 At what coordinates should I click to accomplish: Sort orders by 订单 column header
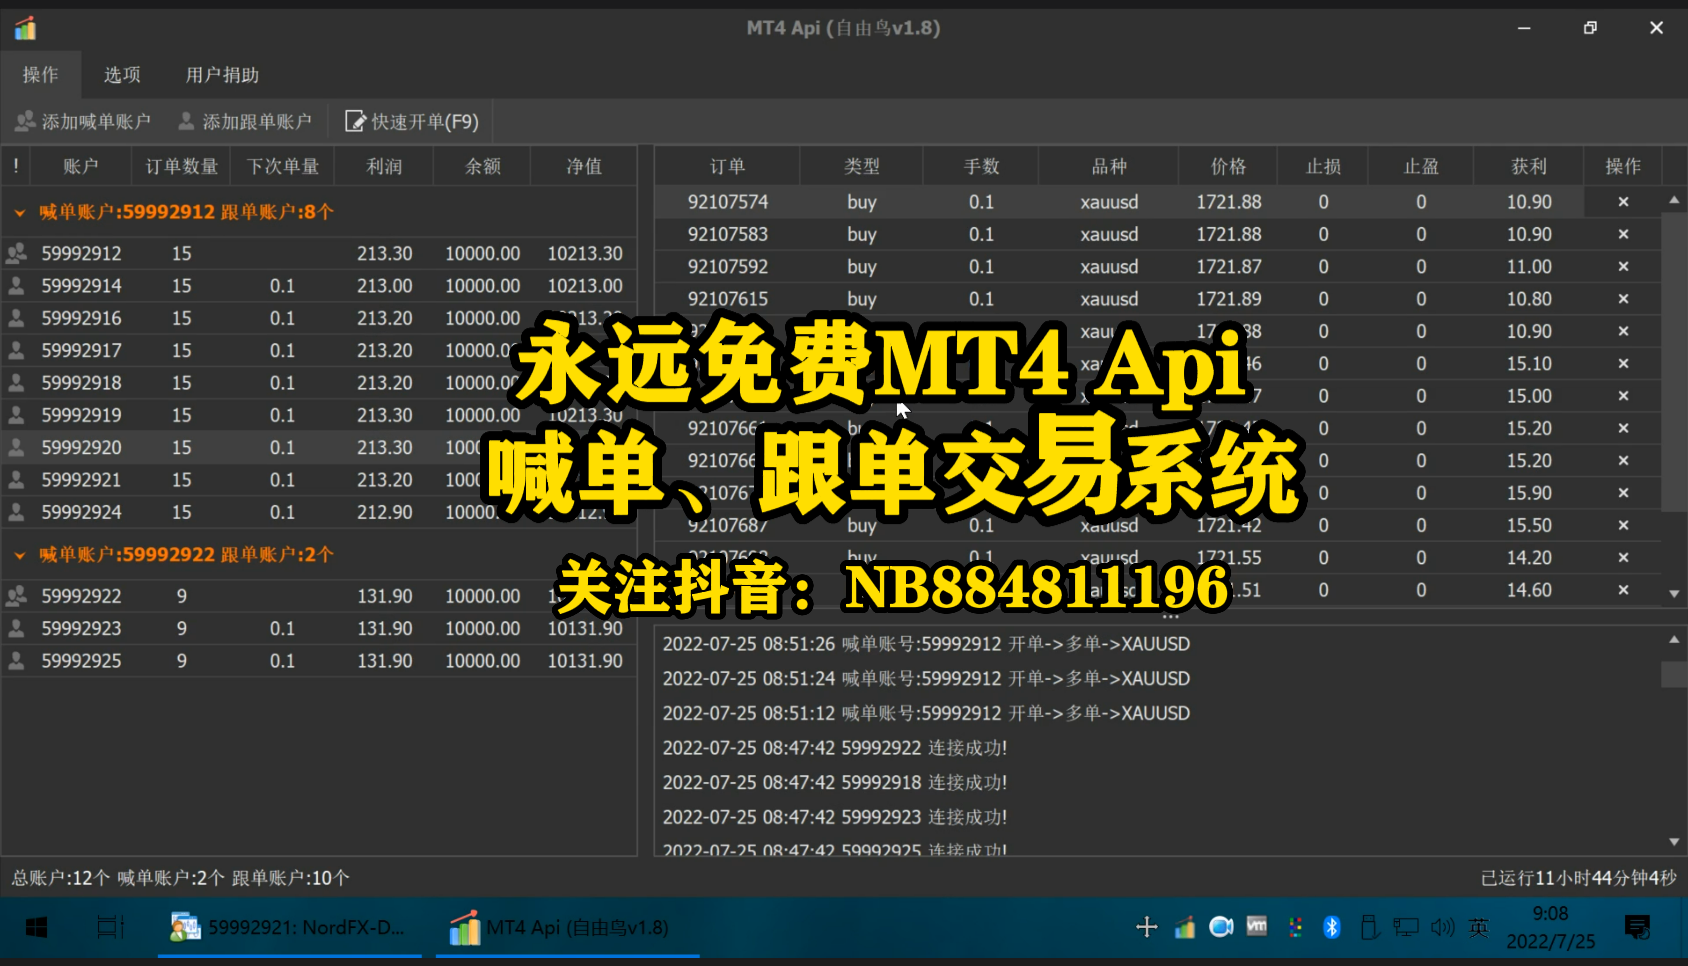(727, 166)
